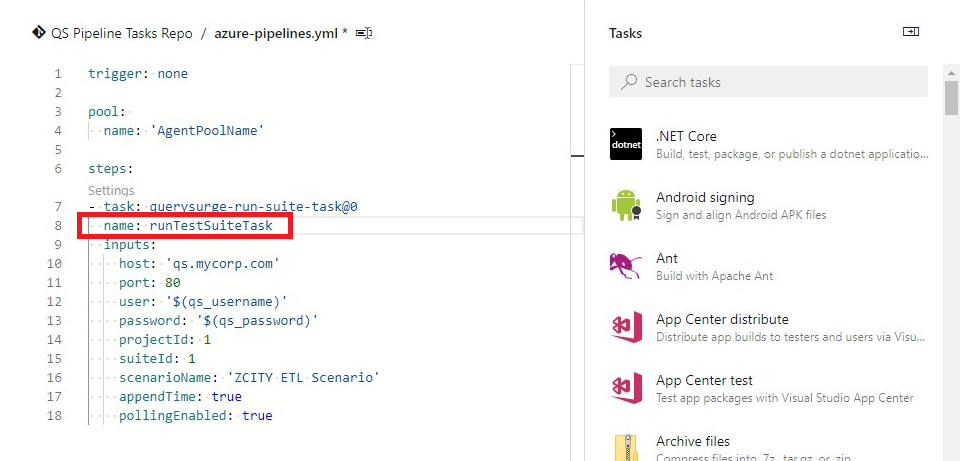The image size is (960, 461).
Task: Click the azure-pipelines.yml file name
Action: point(276,33)
